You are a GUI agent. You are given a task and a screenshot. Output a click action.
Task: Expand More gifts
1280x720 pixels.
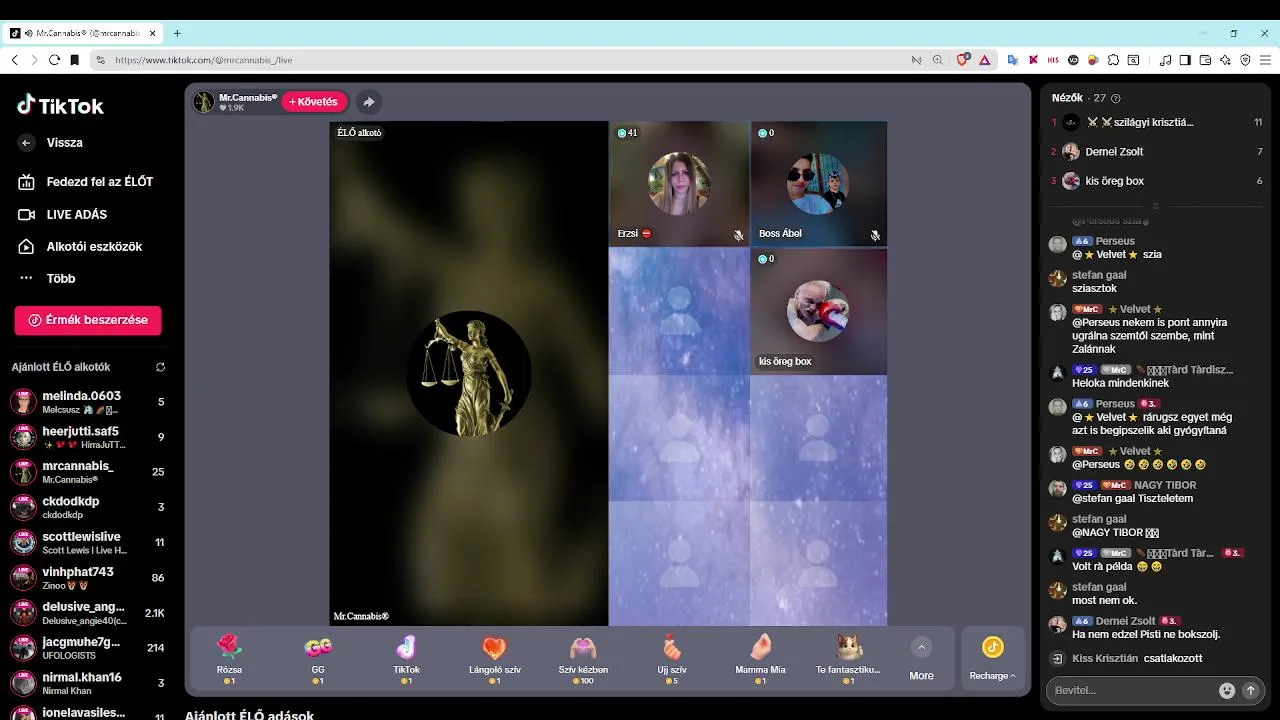click(x=921, y=658)
